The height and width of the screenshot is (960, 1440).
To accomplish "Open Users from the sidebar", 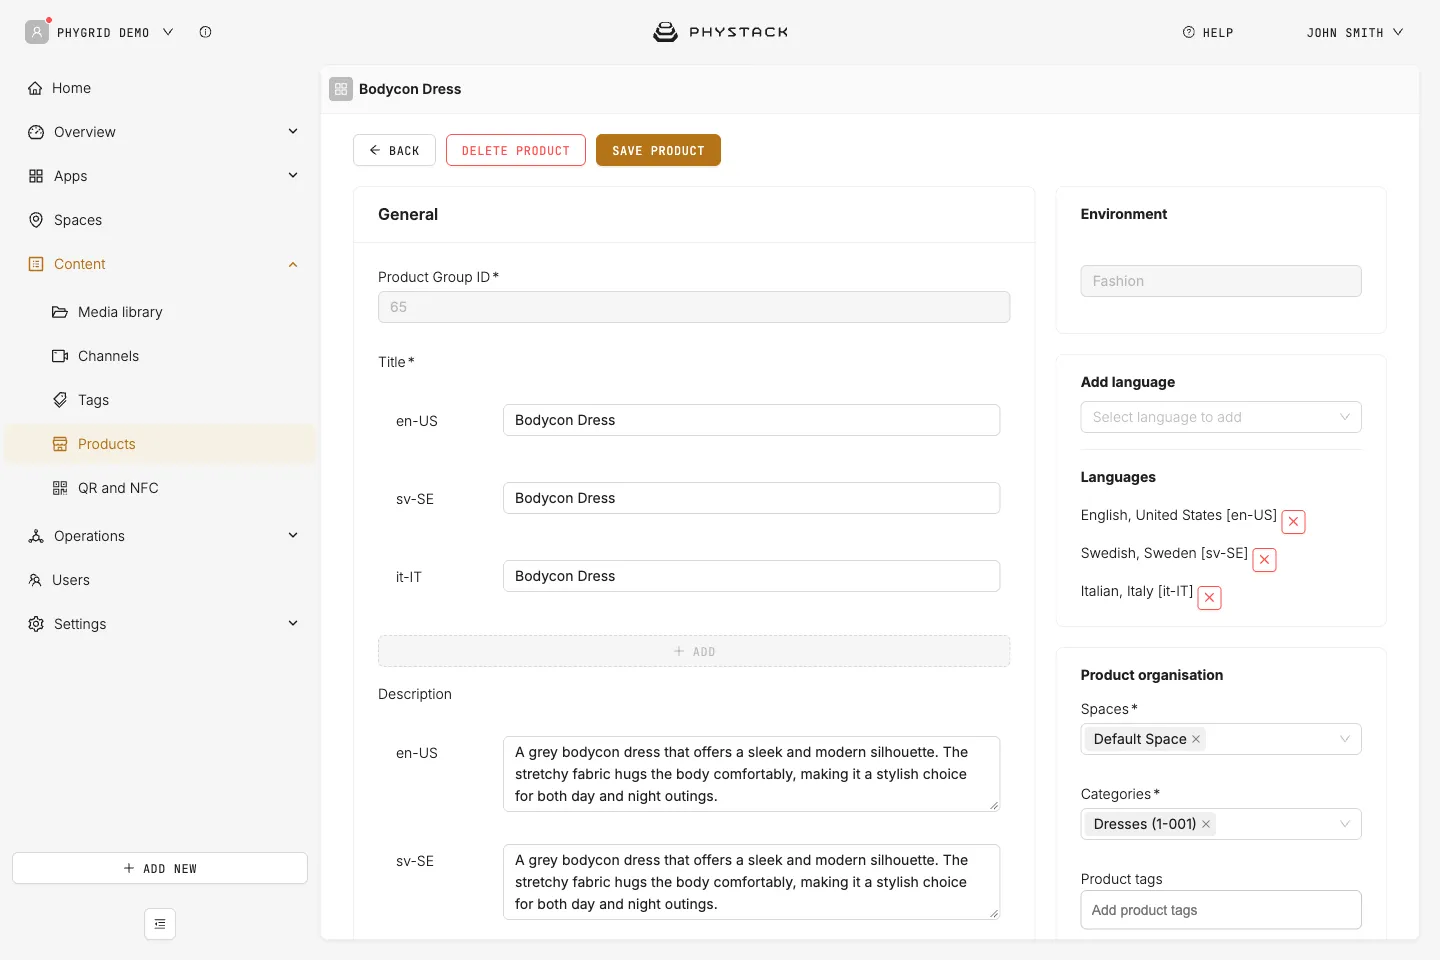I will coord(160,580).
